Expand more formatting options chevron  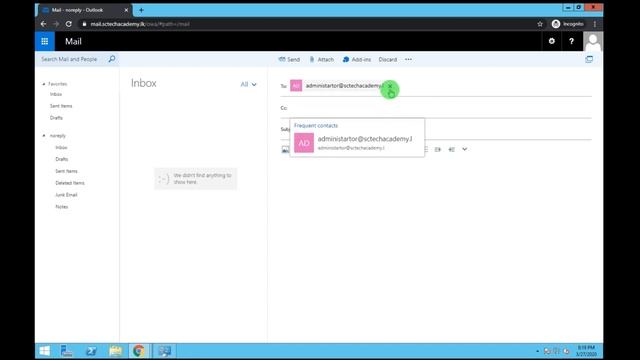[464, 149]
